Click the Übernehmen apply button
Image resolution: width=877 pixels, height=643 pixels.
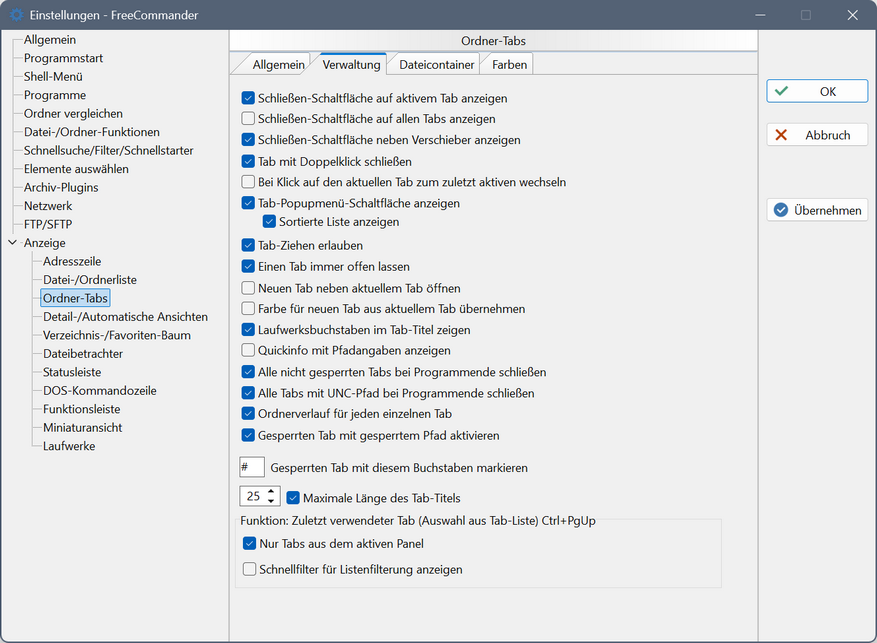816,210
